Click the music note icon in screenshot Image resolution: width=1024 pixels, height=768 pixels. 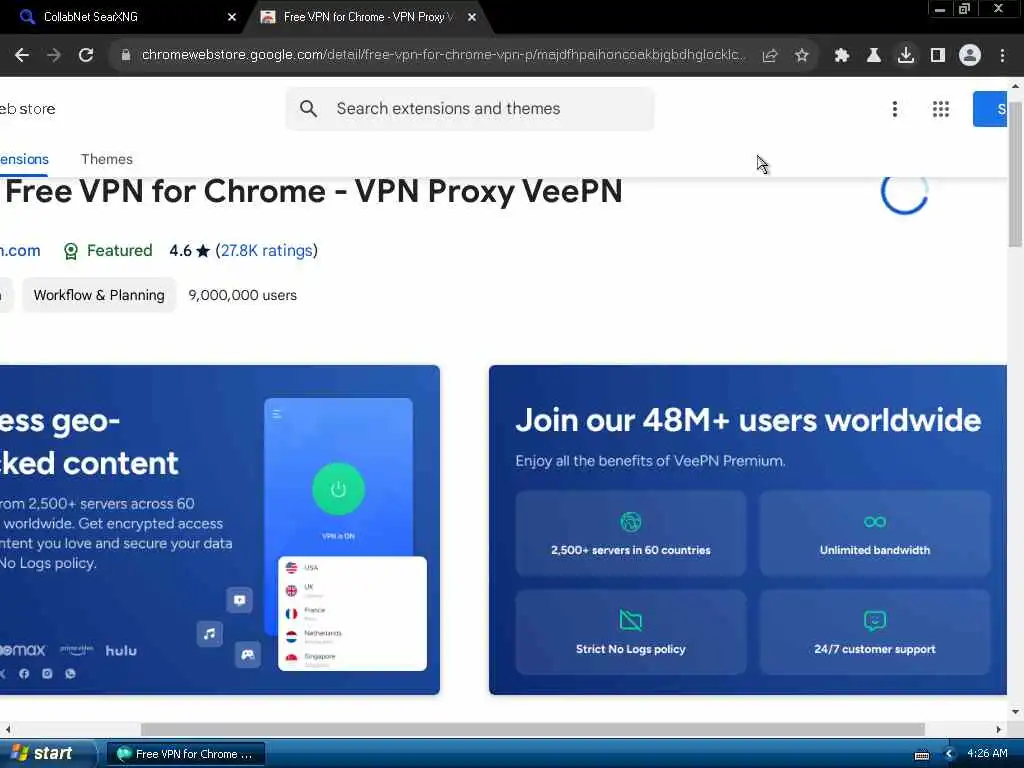pos(210,633)
